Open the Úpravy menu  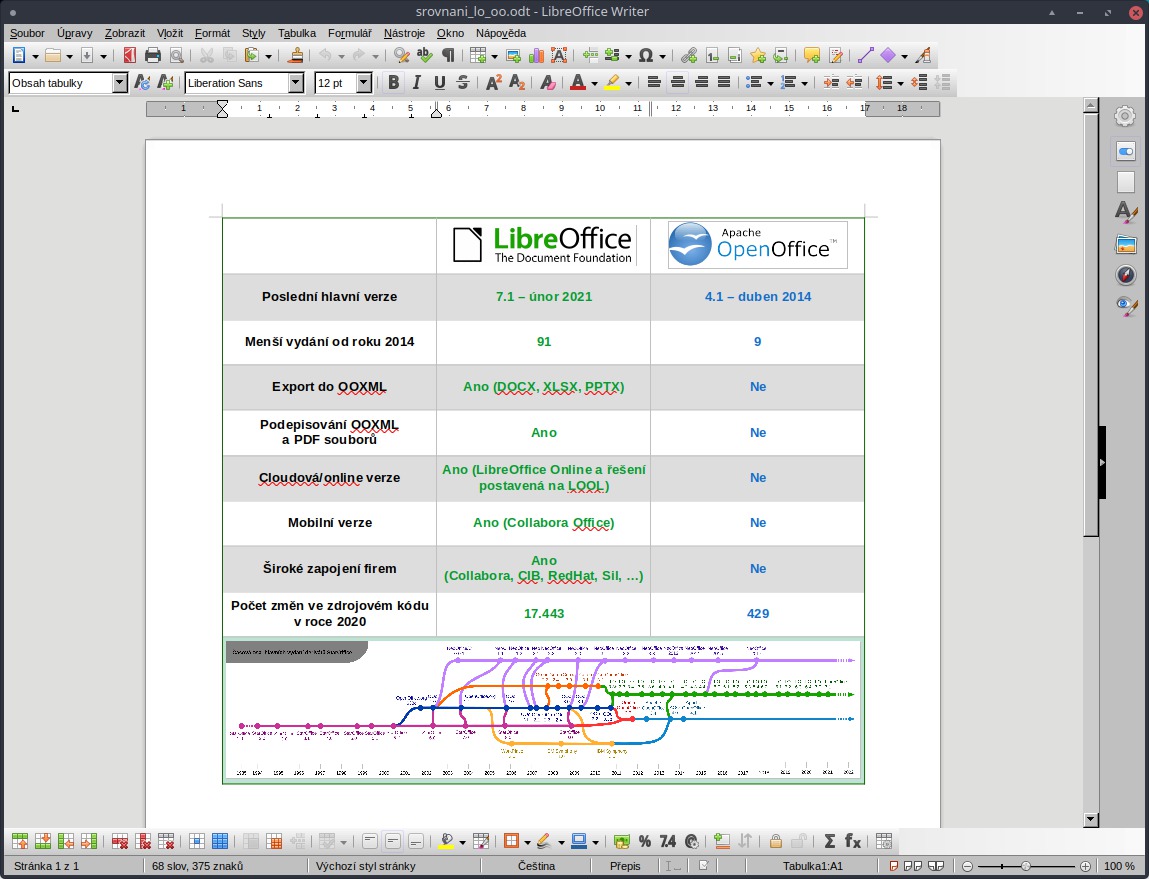75,33
